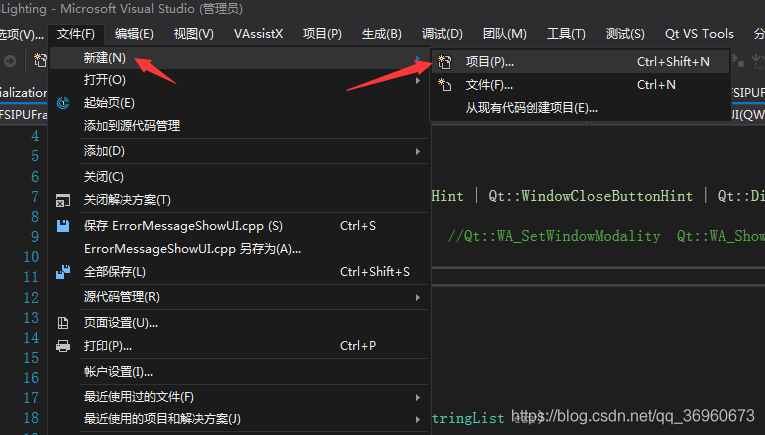The image size is (765, 435).
Task: Choose 添加到源代码管理 entry
Action: pos(239,126)
